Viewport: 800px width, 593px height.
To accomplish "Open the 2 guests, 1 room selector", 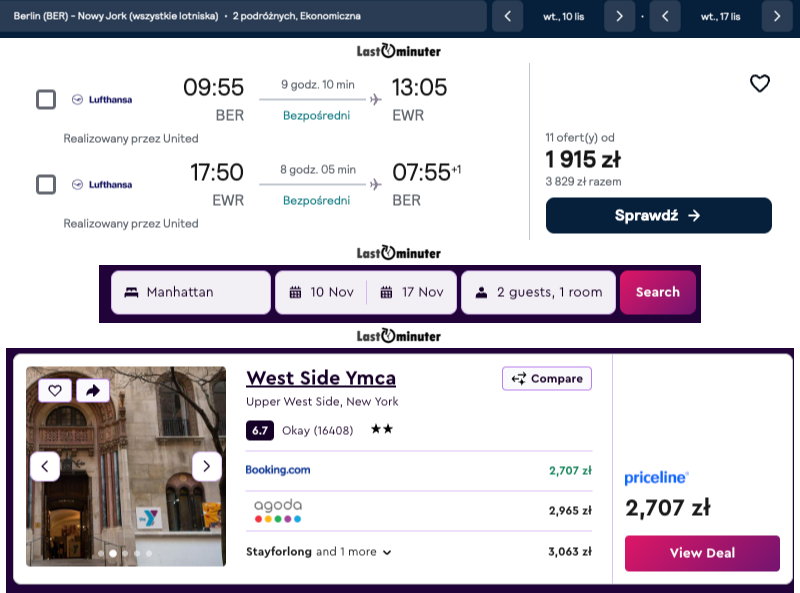I will click(x=538, y=292).
